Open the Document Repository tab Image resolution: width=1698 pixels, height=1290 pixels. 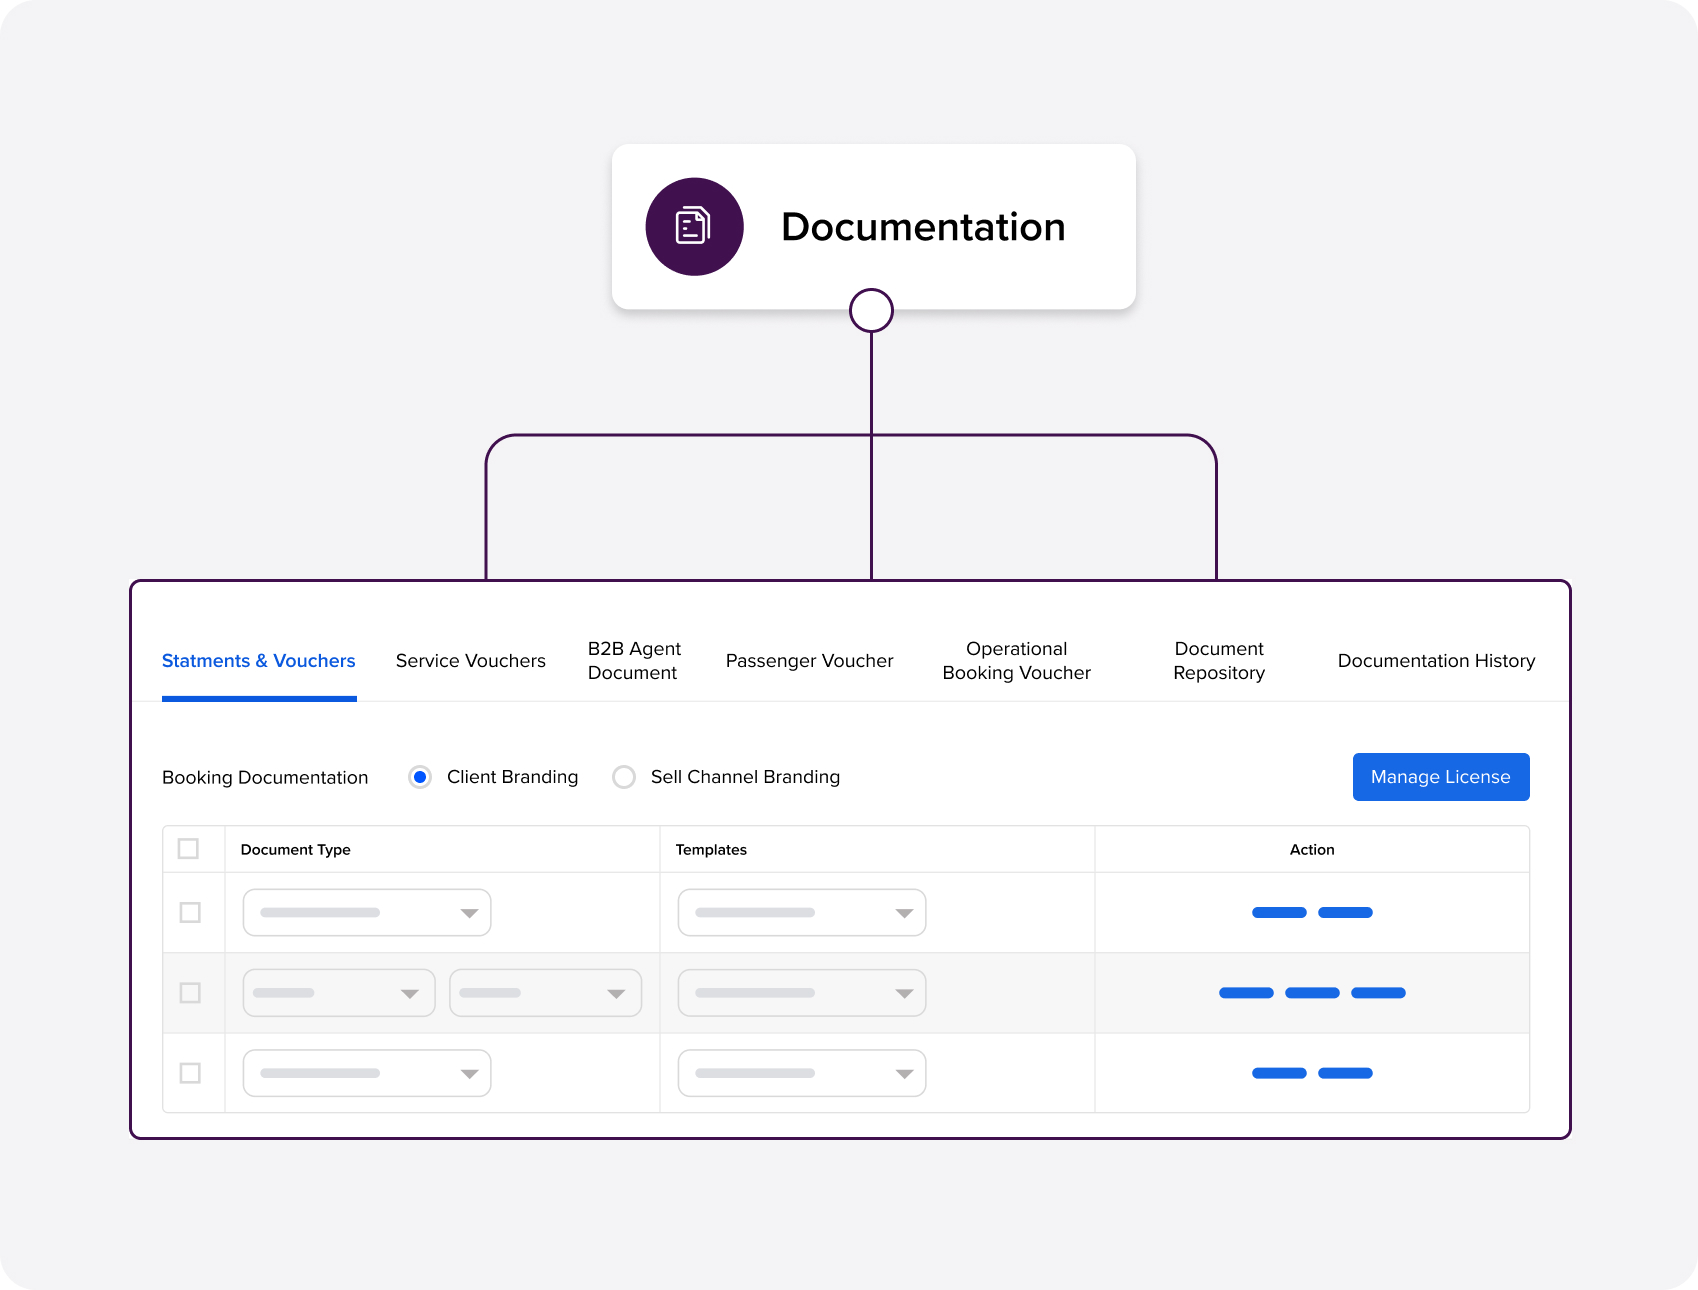(1219, 661)
